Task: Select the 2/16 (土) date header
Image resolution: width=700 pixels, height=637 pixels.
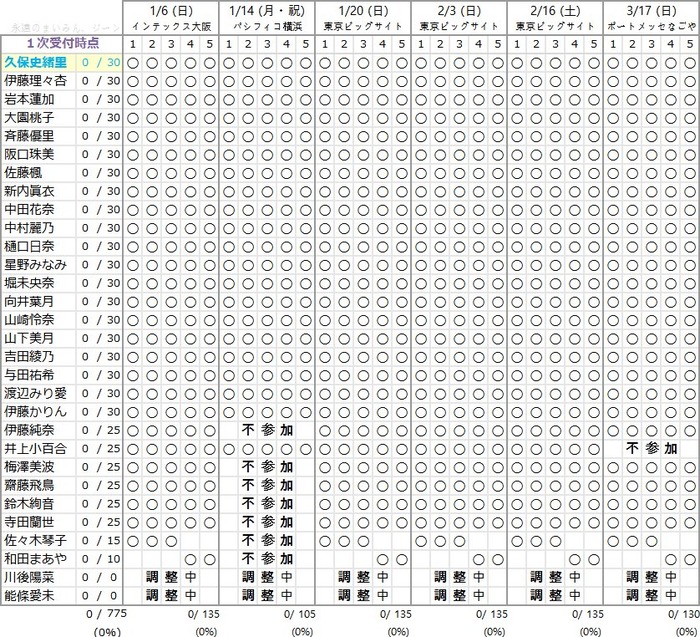Action: pos(555,11)
